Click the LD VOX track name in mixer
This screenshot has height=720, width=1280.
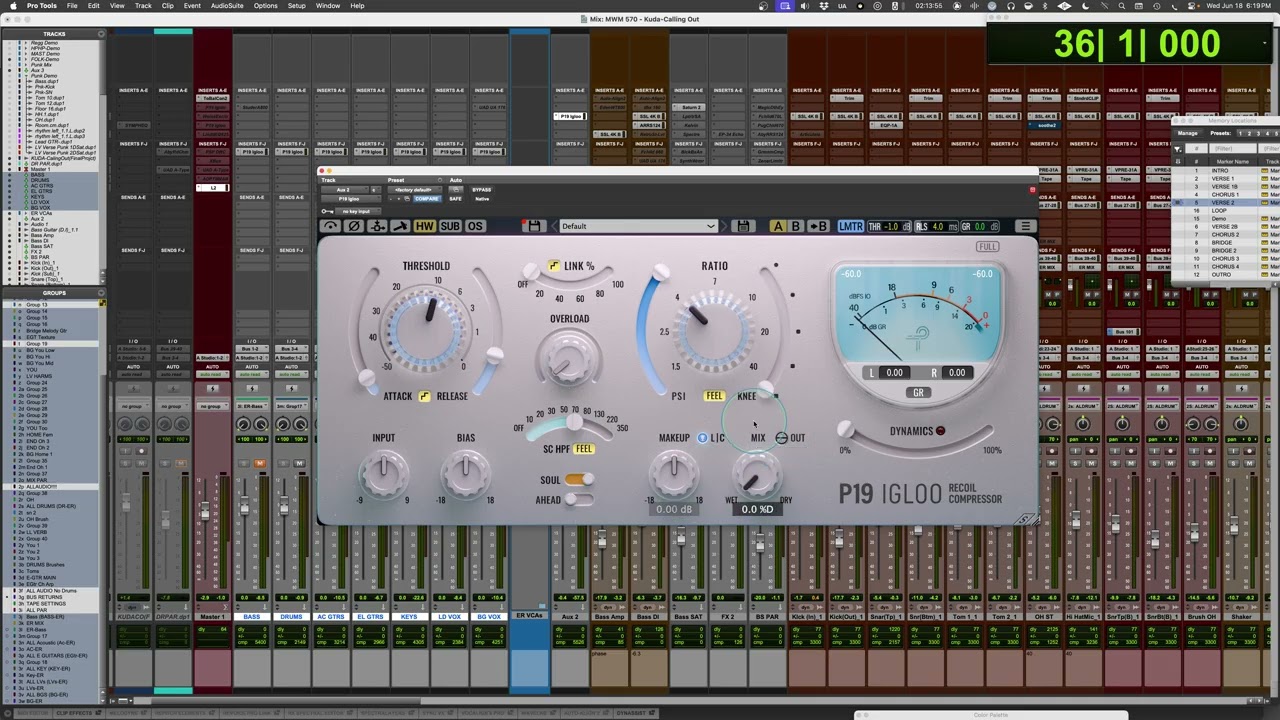coord(449,617)
